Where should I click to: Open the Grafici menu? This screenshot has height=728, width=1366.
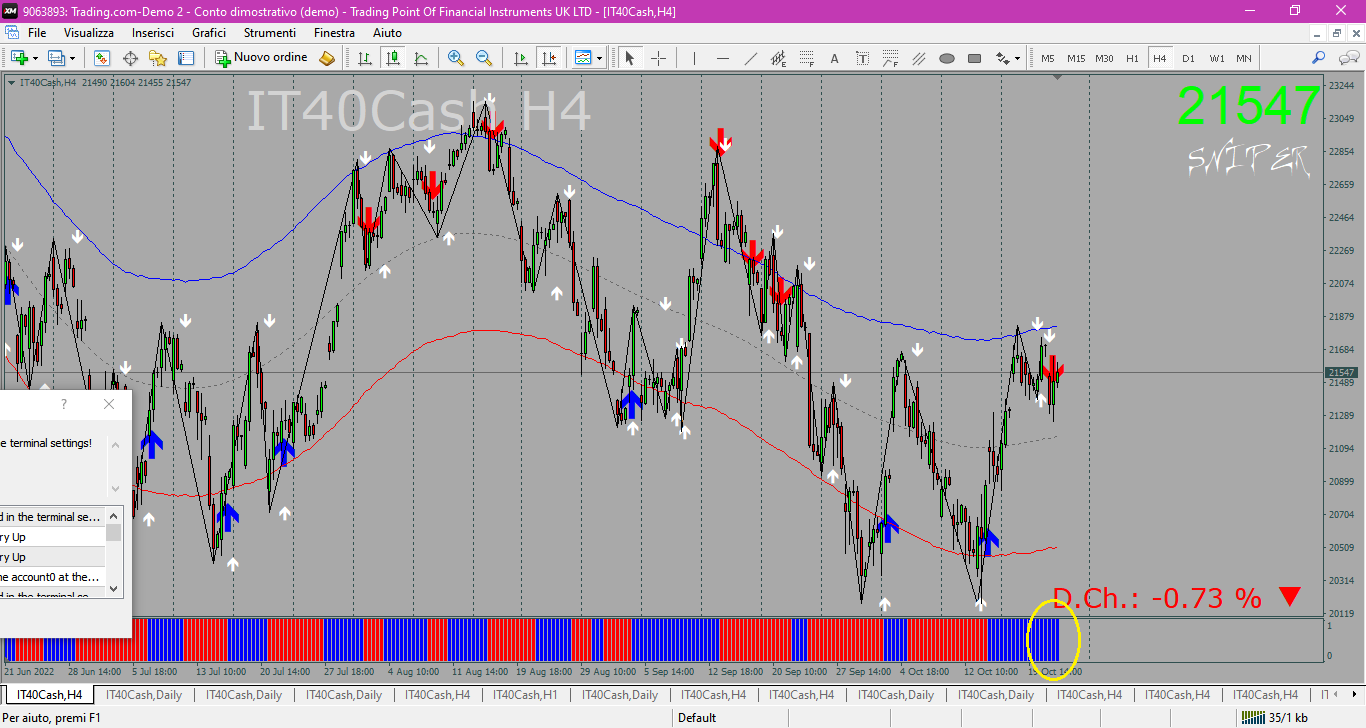209,33
